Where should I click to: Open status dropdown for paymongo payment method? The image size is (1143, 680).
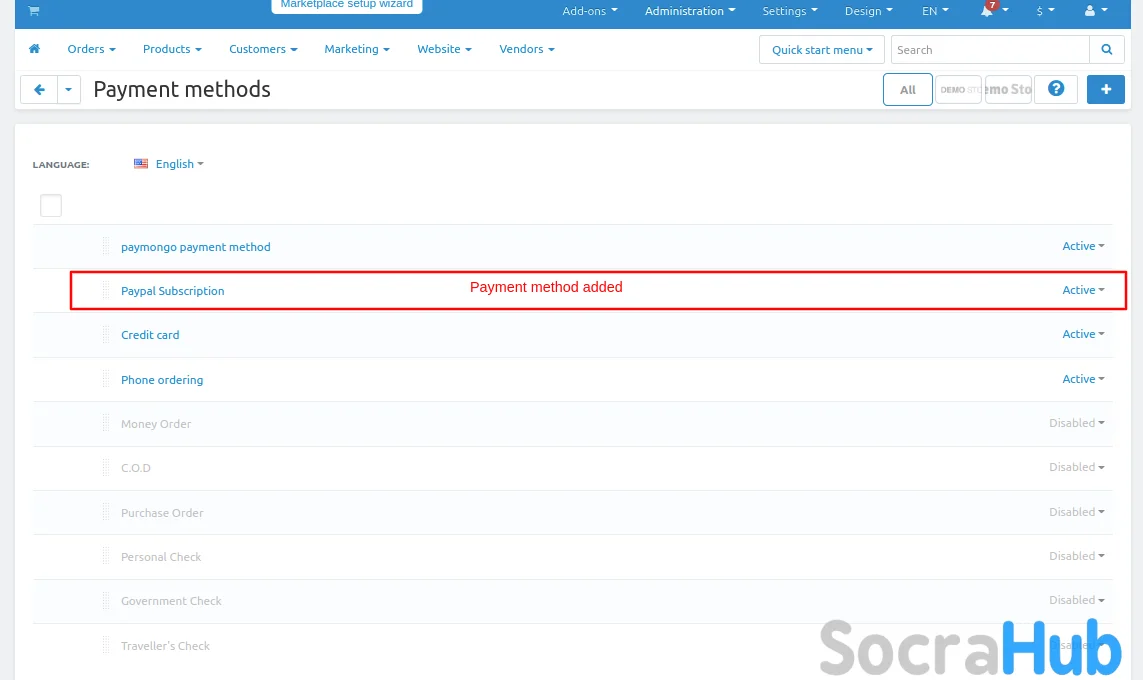(x=1083, y=246)
